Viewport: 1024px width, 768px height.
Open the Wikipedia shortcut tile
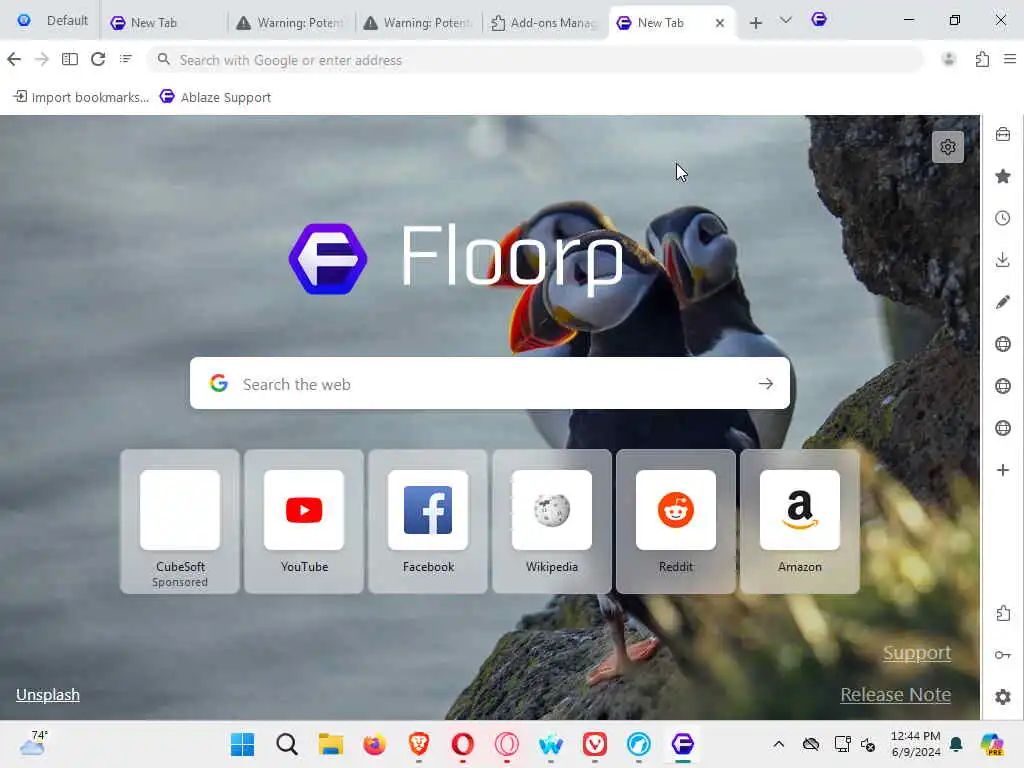[x=552, y=521]
